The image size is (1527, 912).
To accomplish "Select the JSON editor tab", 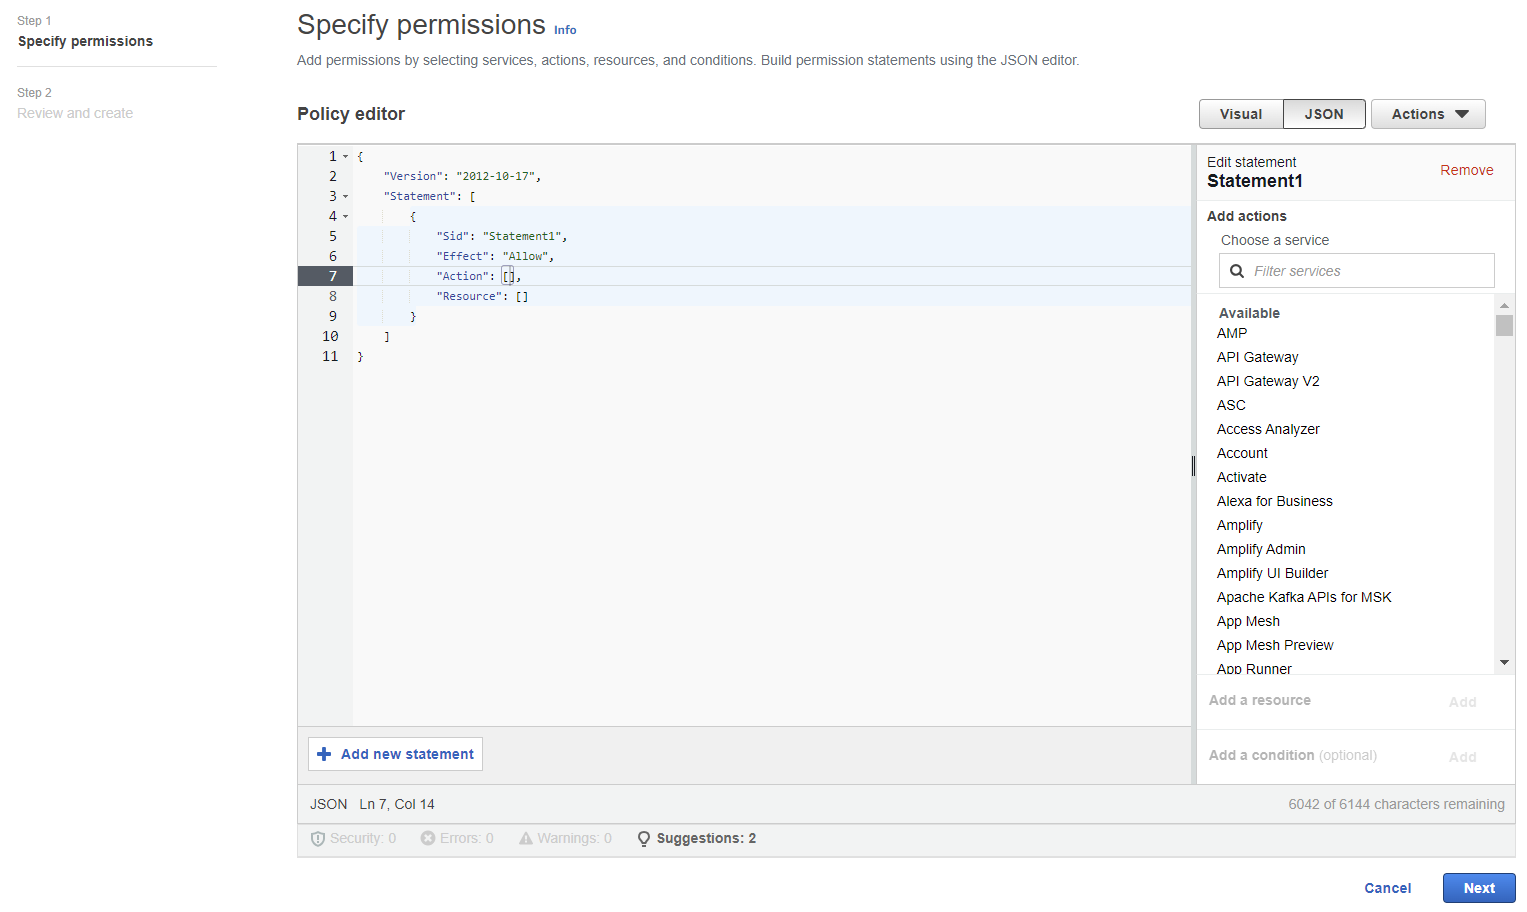I will pos(1324,114).
